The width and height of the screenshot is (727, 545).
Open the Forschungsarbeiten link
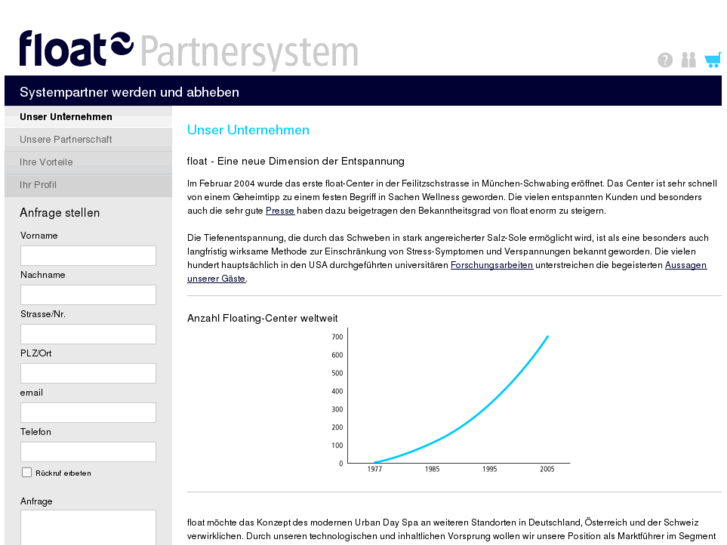[x=491, y=265]
